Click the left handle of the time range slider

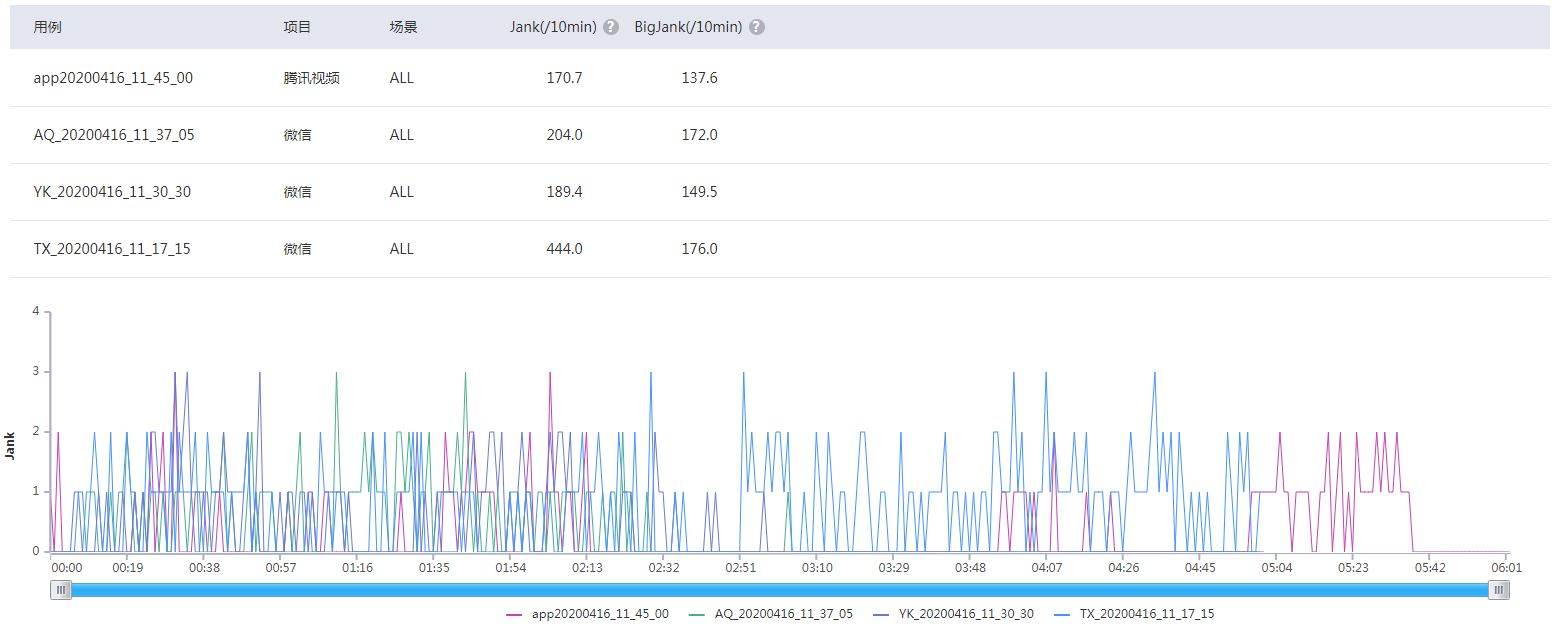click(62, 590)
